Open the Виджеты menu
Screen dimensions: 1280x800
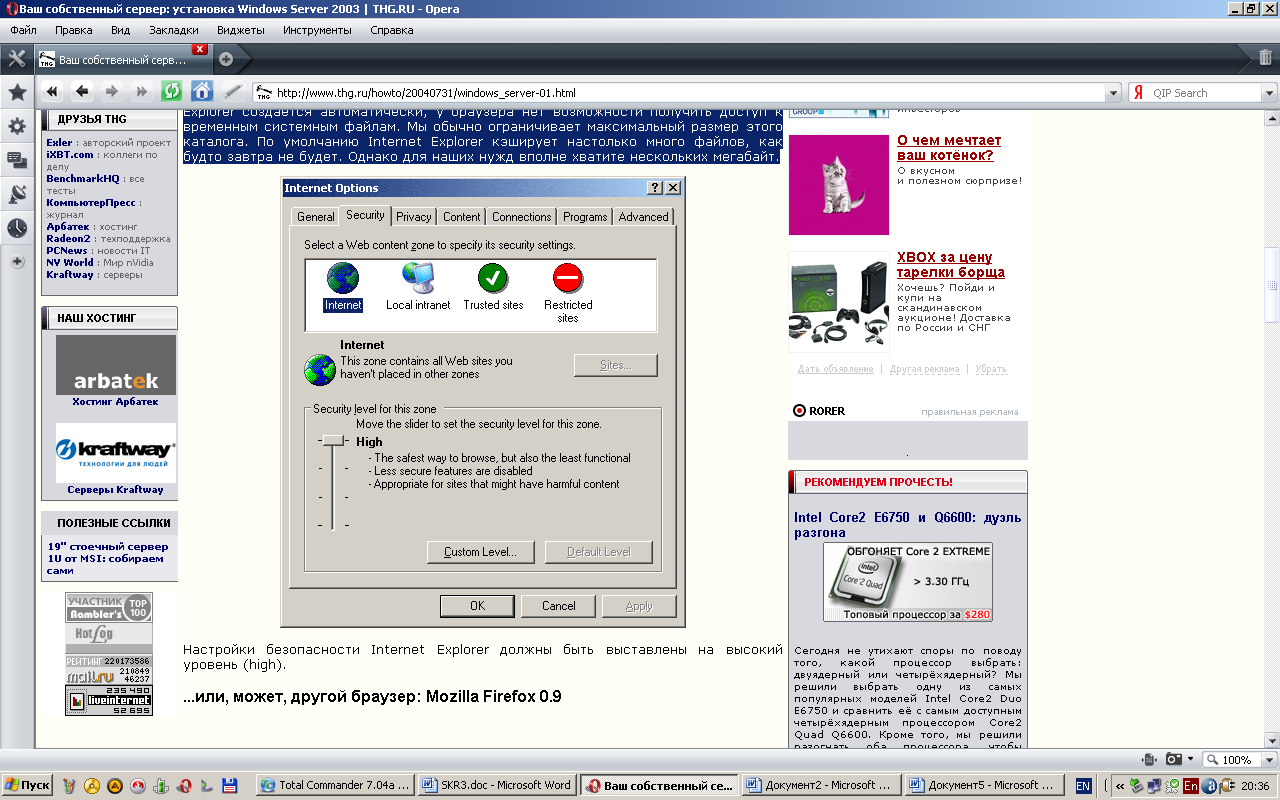(x=241, y=30)
